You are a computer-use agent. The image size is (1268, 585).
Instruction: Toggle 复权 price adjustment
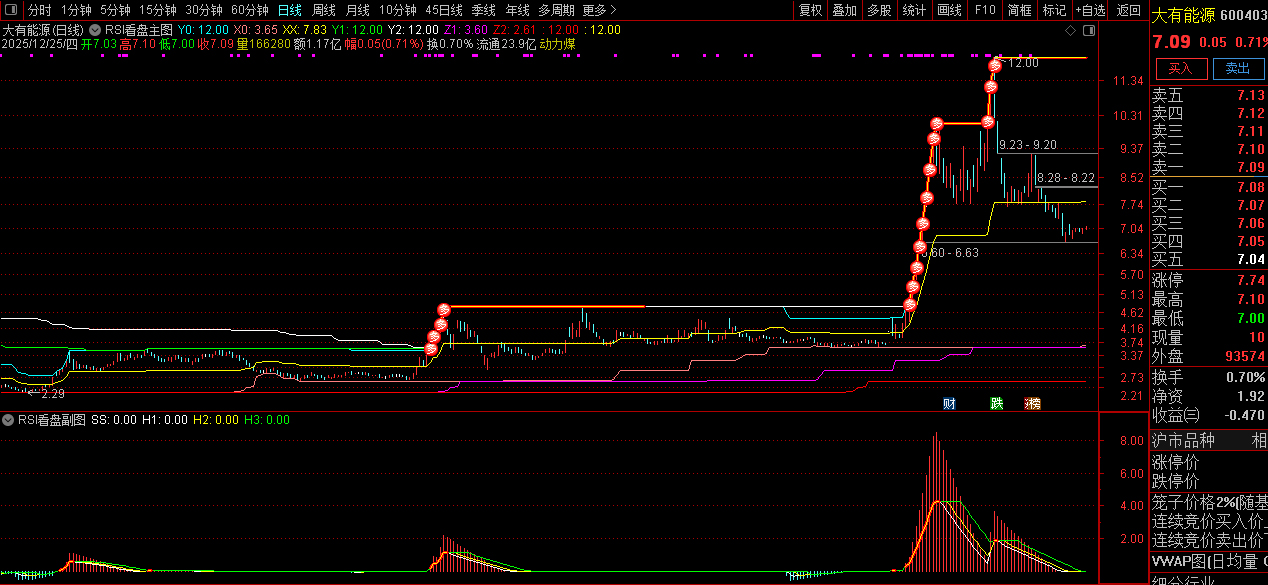click(x=810, y=10)
